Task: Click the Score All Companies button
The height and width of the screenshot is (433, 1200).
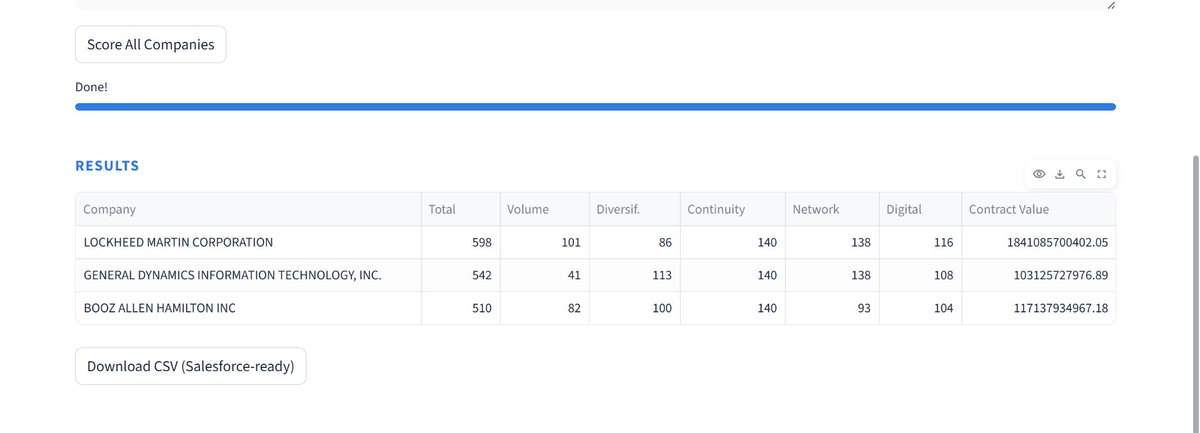Action: click(151, 45)
